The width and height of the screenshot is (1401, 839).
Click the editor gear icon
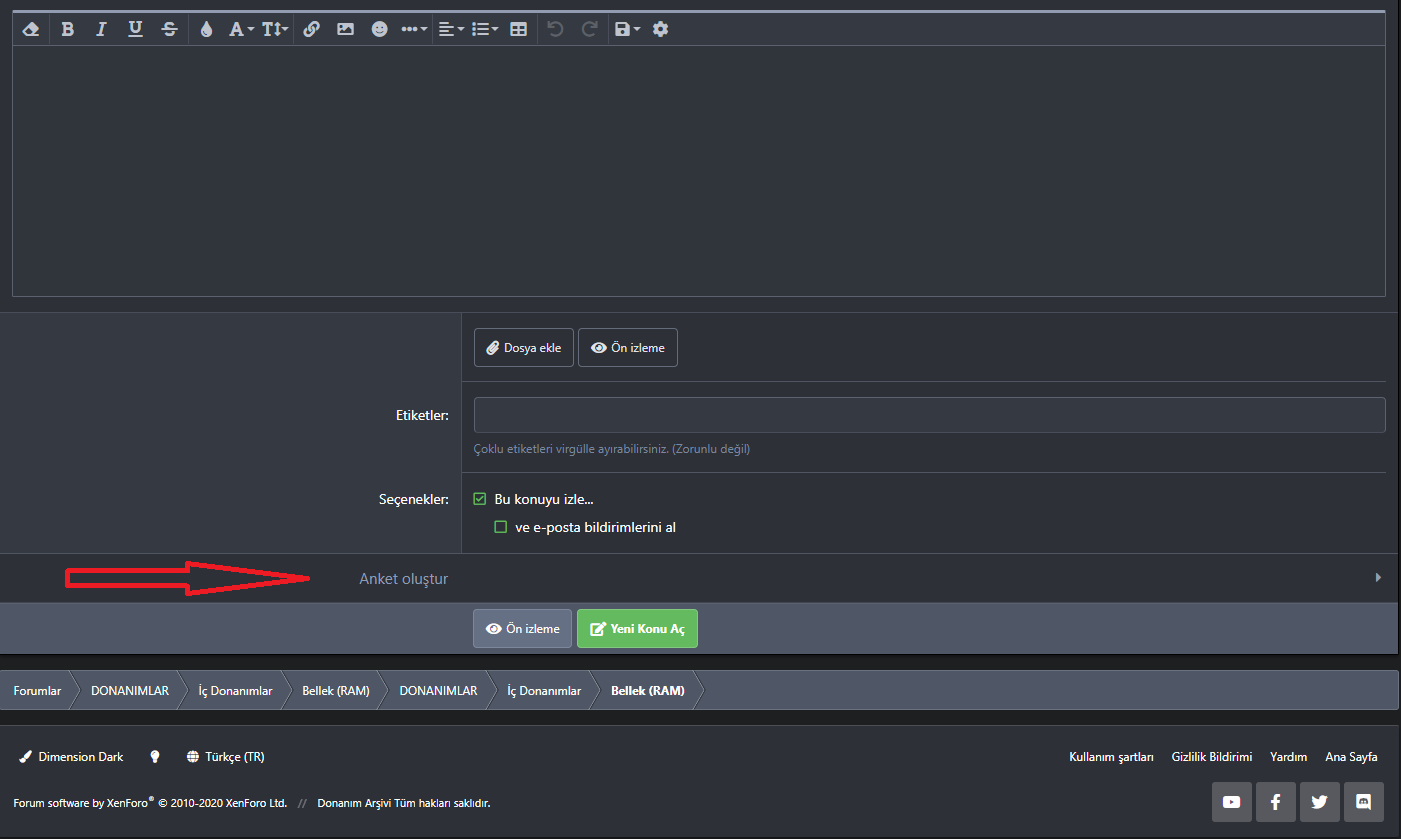click(660, 29)
